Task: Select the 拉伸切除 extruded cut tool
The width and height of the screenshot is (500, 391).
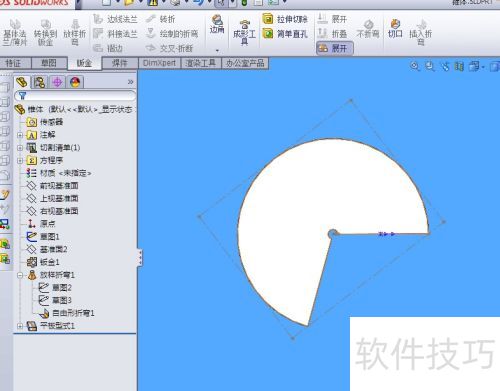Action: [x=285, y=19]
